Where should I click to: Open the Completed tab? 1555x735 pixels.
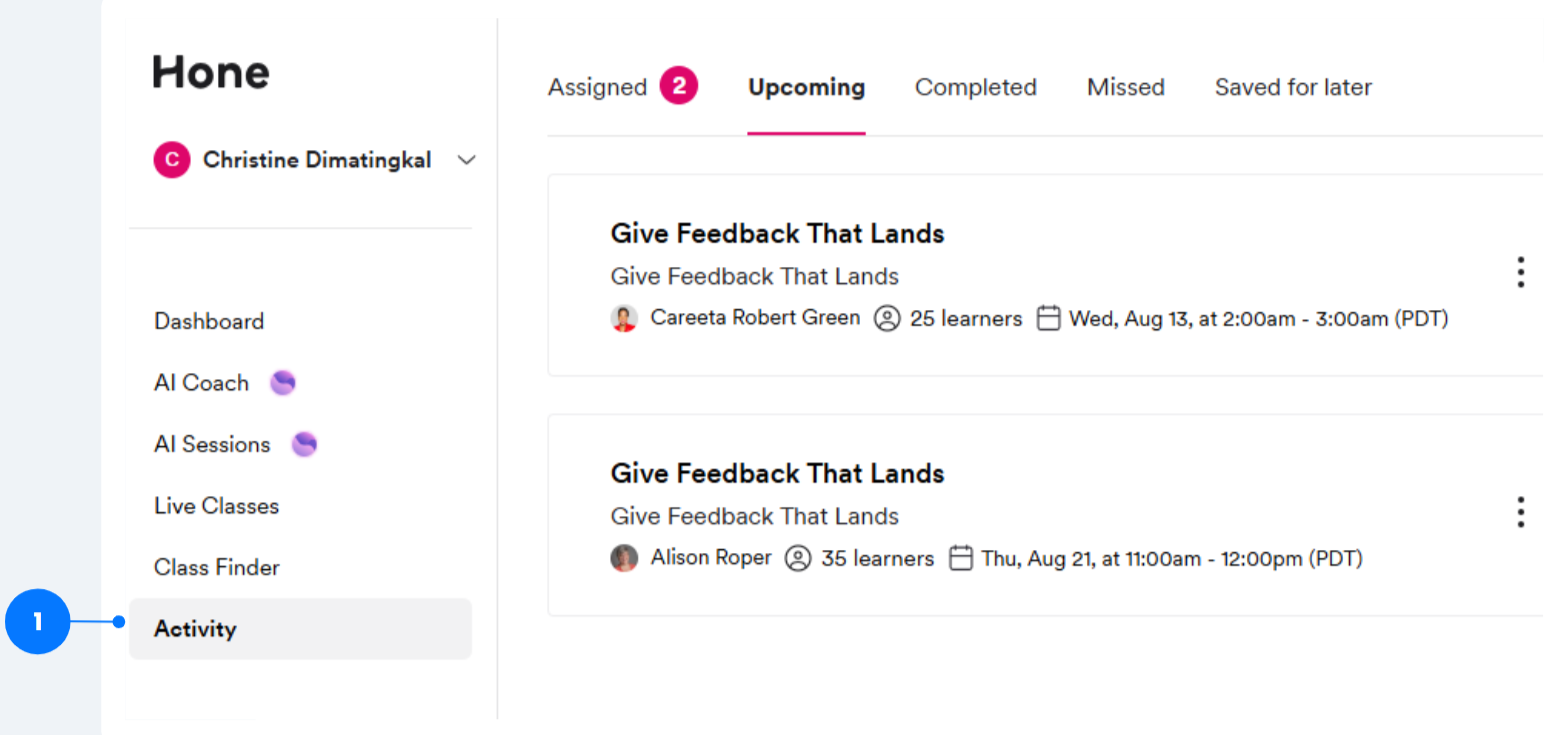click(x=975, y=88)
